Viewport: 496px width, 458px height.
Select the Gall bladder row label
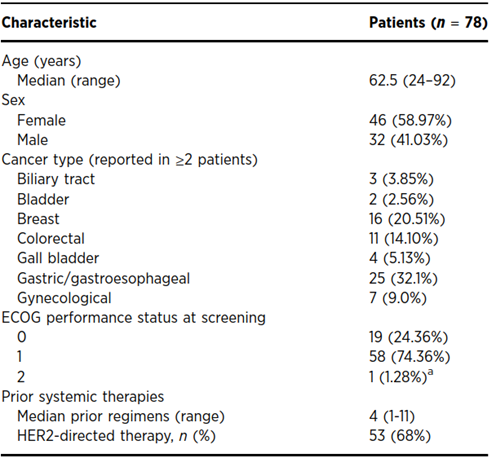[58, 258]
